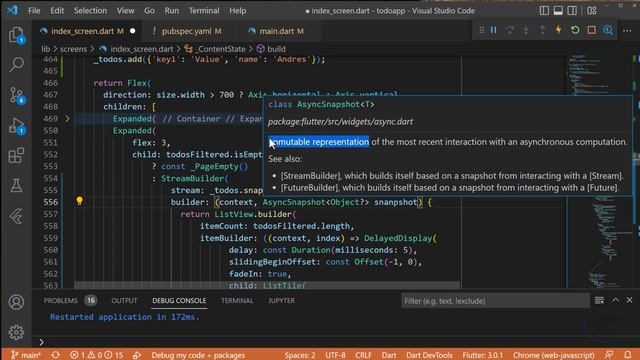
Task: Select the build breadcrumb
Action: [276, 49]
